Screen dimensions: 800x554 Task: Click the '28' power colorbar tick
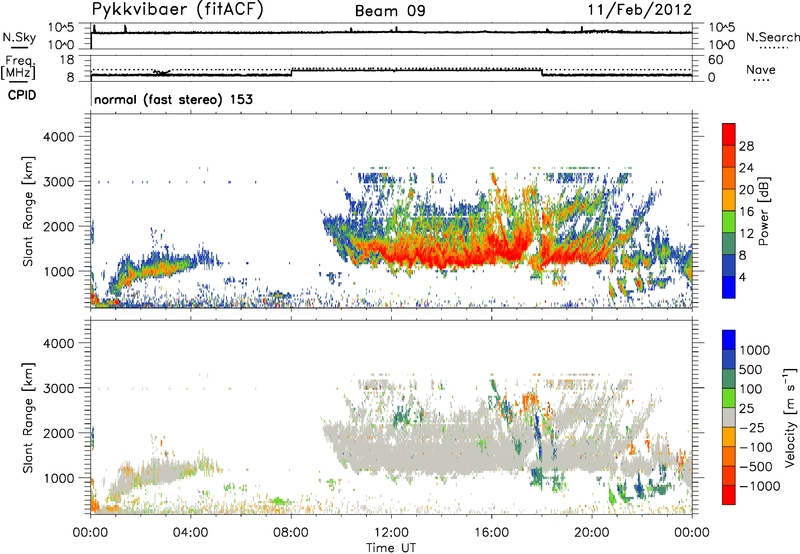(746, 146)
